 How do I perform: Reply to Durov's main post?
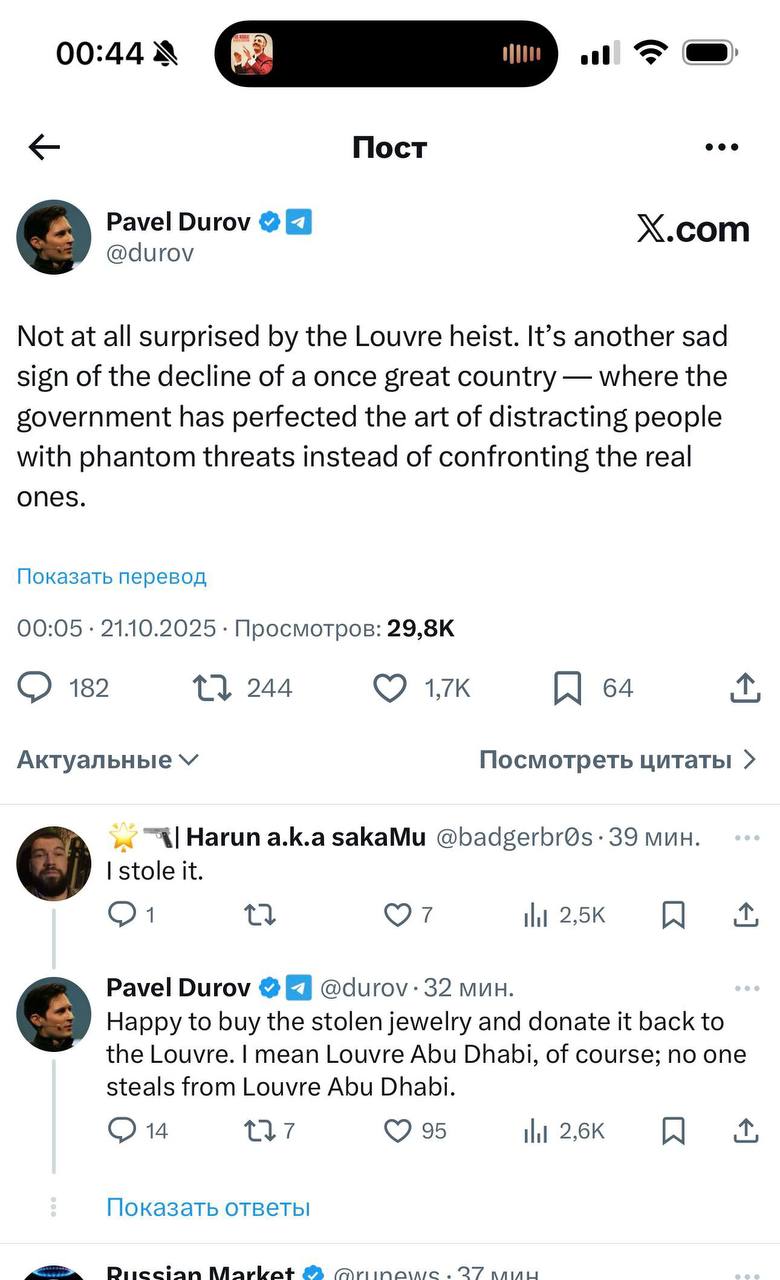[36, 688]
